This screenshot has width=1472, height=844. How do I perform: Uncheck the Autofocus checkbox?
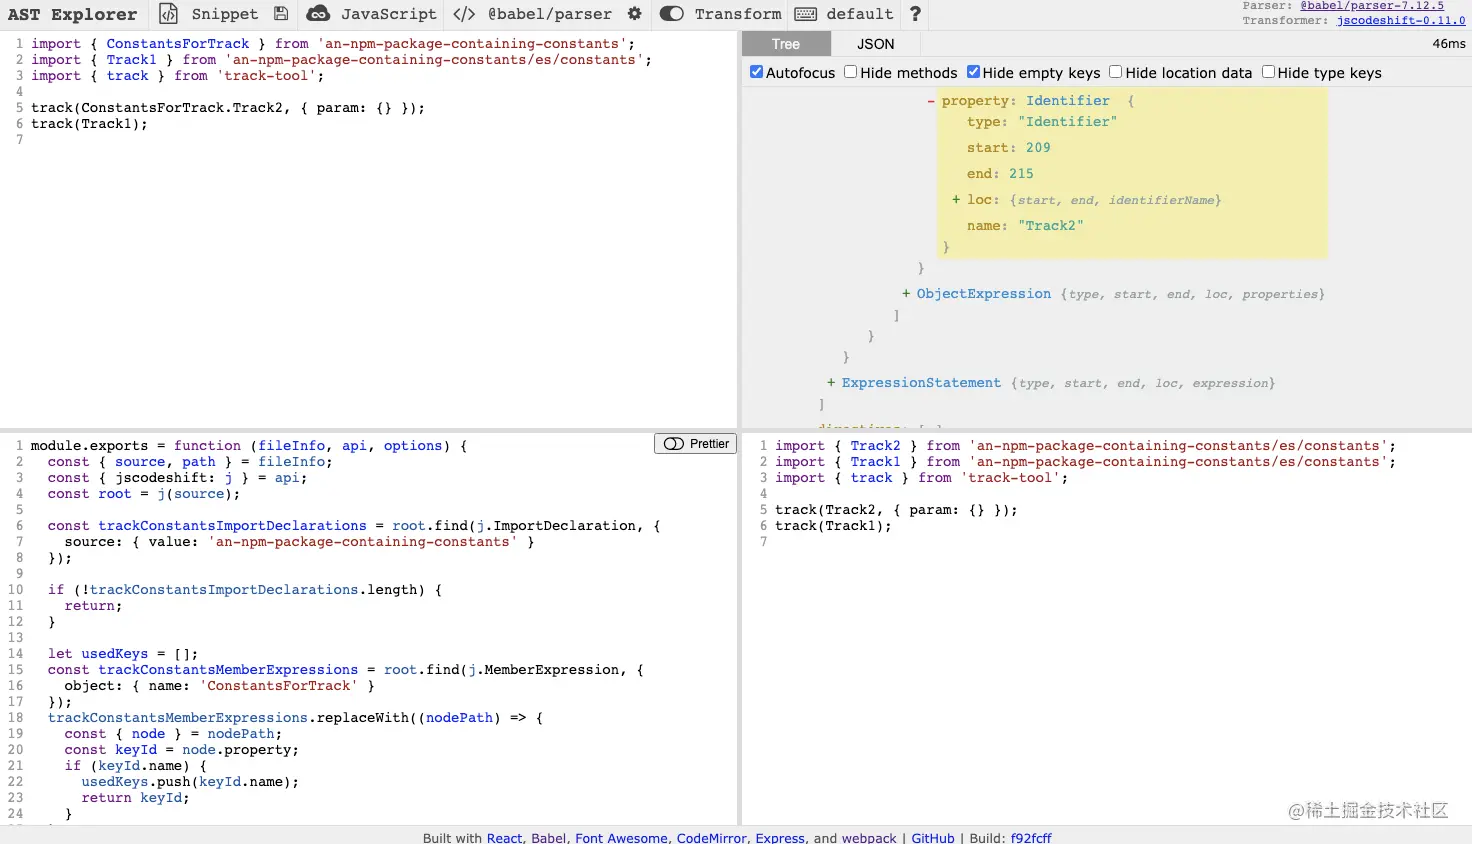tap(757, 72)
